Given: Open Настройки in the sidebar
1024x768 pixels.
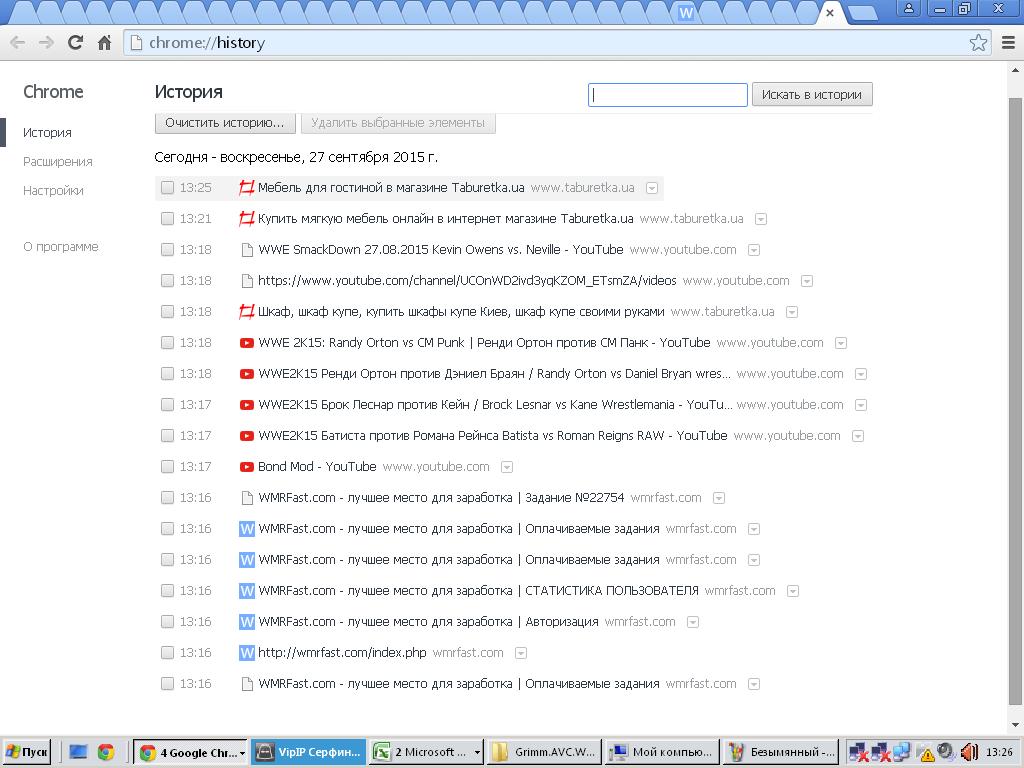Looking at the screenshot, I should tap(53, 191).
